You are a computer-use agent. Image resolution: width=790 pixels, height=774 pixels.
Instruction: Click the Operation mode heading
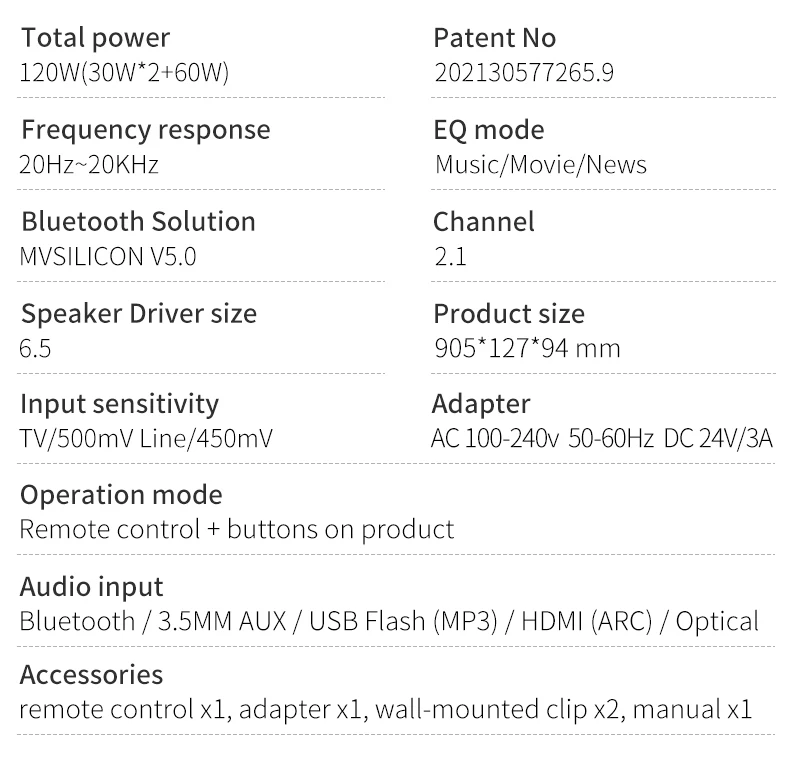click(x=121, y=495)
